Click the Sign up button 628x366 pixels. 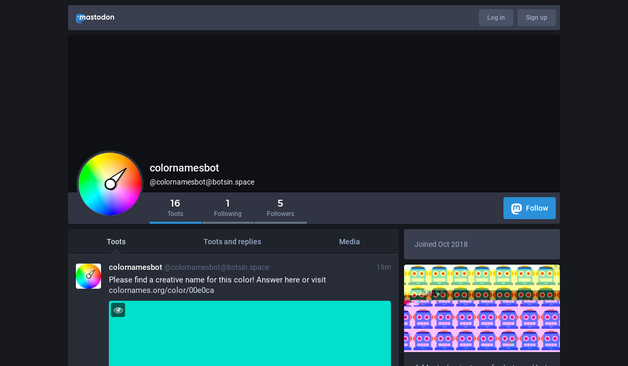click(536, 18)
